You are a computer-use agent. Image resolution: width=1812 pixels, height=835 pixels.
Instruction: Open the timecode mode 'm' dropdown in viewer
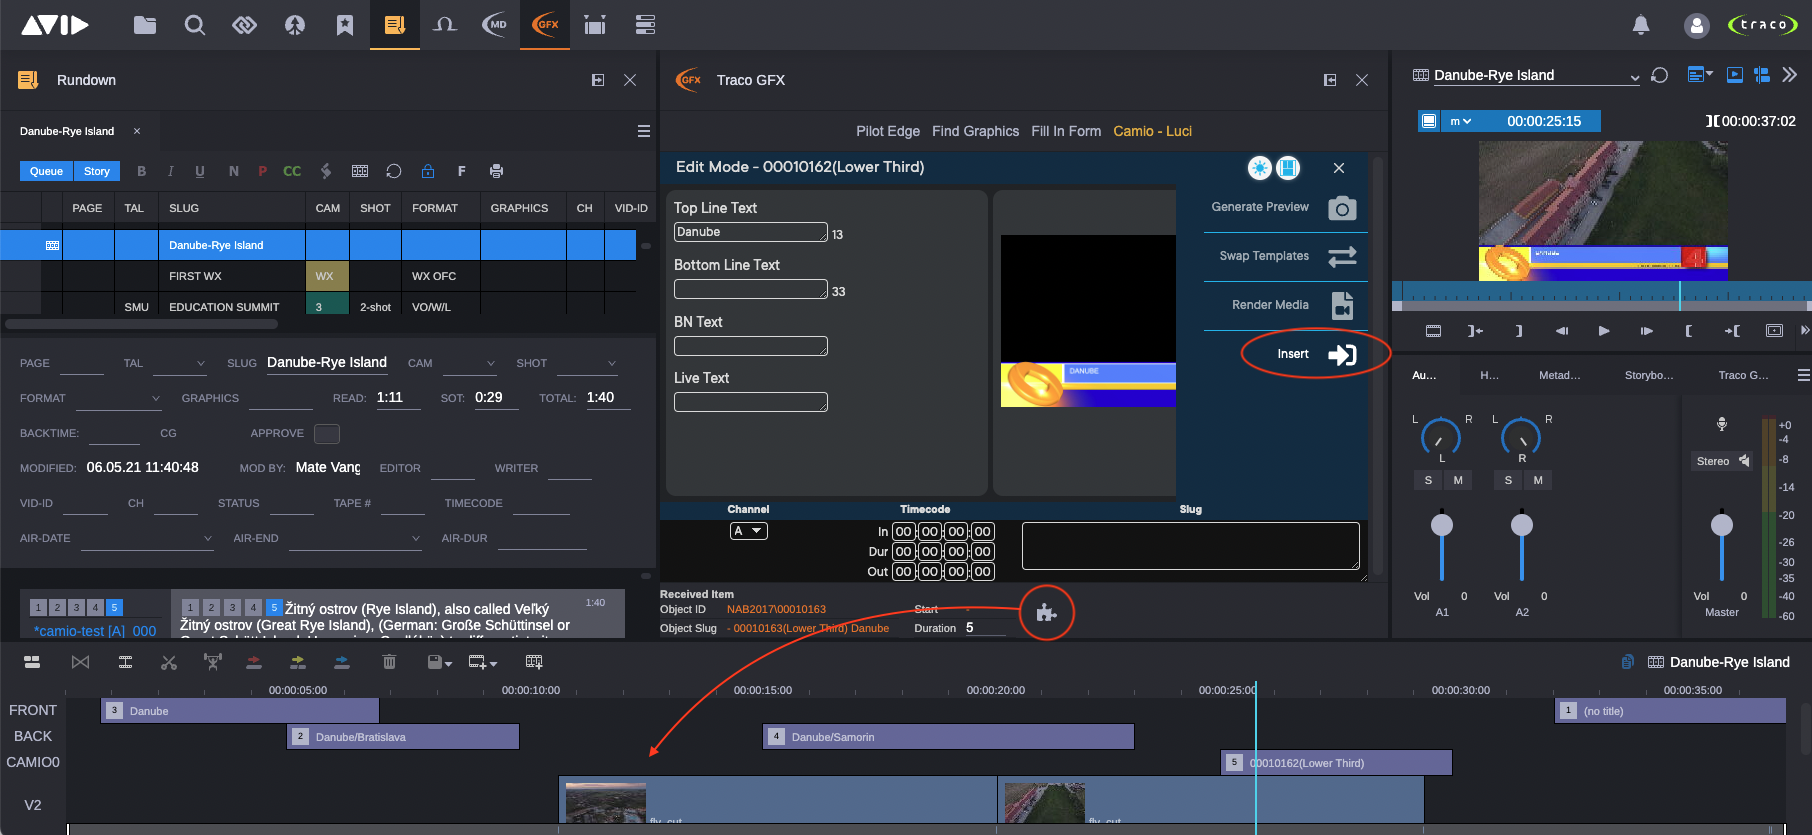tap(1461, 121)
